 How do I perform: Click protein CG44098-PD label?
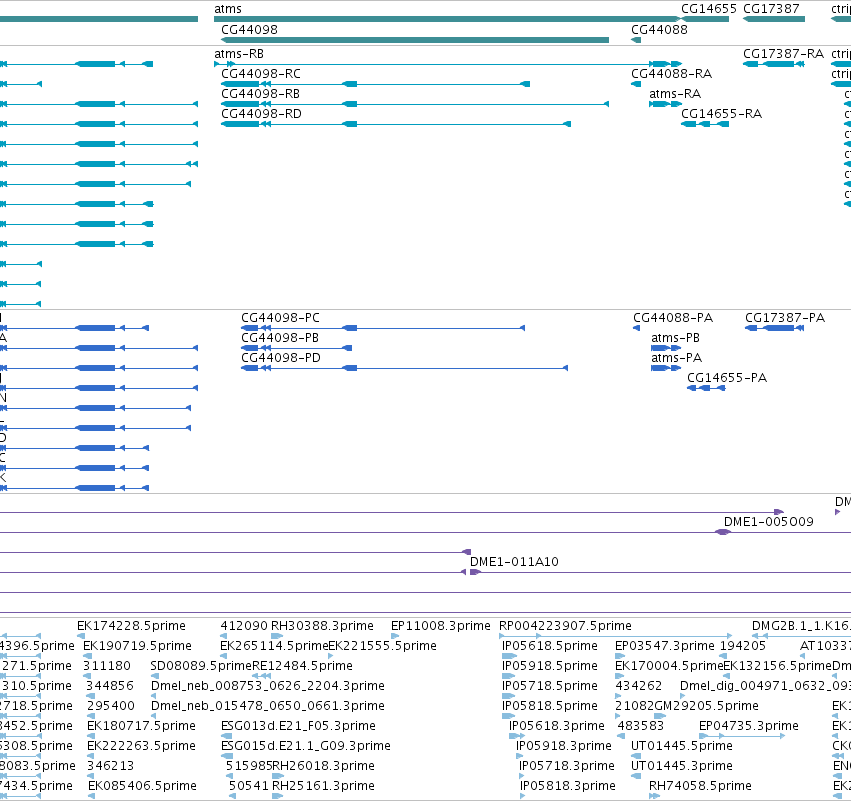281,358
